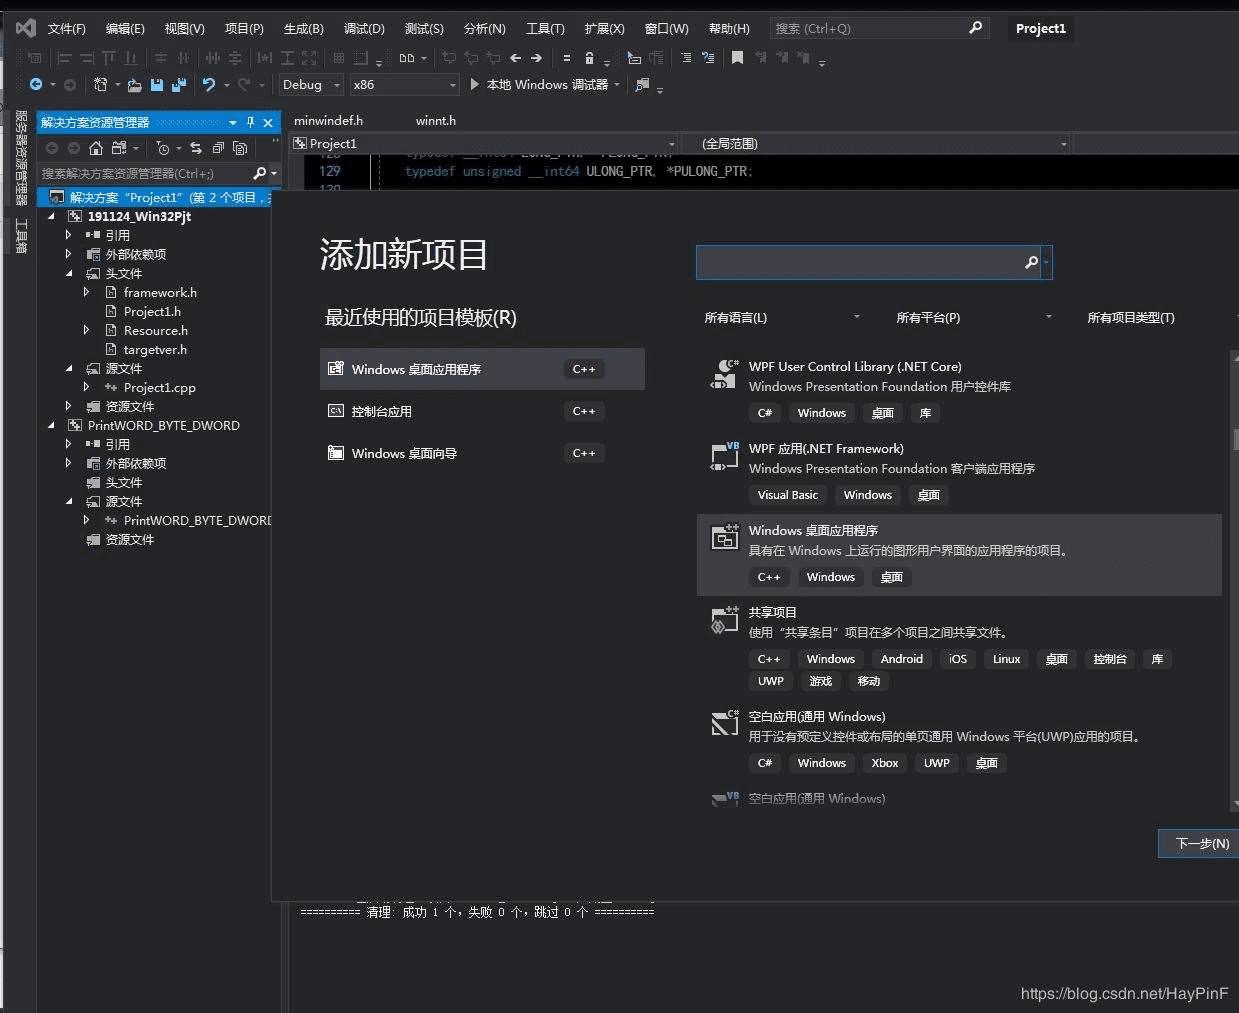This screenshot has height=1013, width=1239.
Task: Collapse the PrintWORD_BYTE_DWORD project node
Action: [51, 425]
